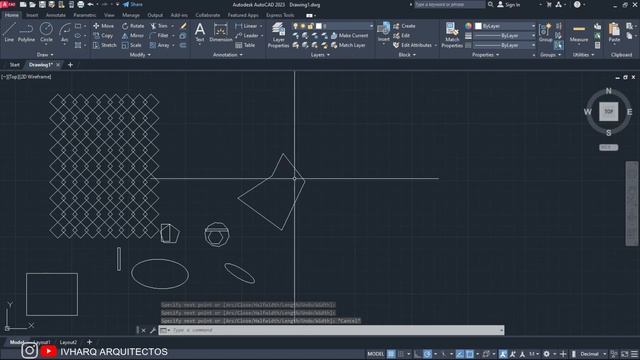Toggle snap mode in status bar

401,354
